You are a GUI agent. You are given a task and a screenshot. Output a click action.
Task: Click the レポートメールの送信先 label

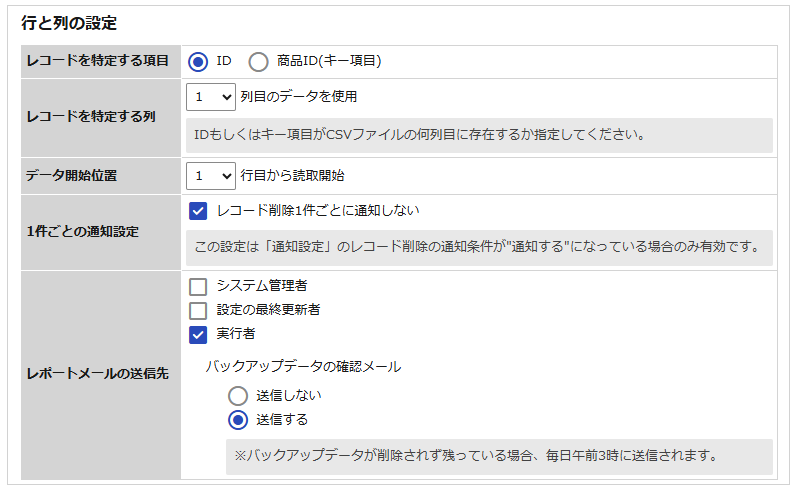(x=97, y=374)
